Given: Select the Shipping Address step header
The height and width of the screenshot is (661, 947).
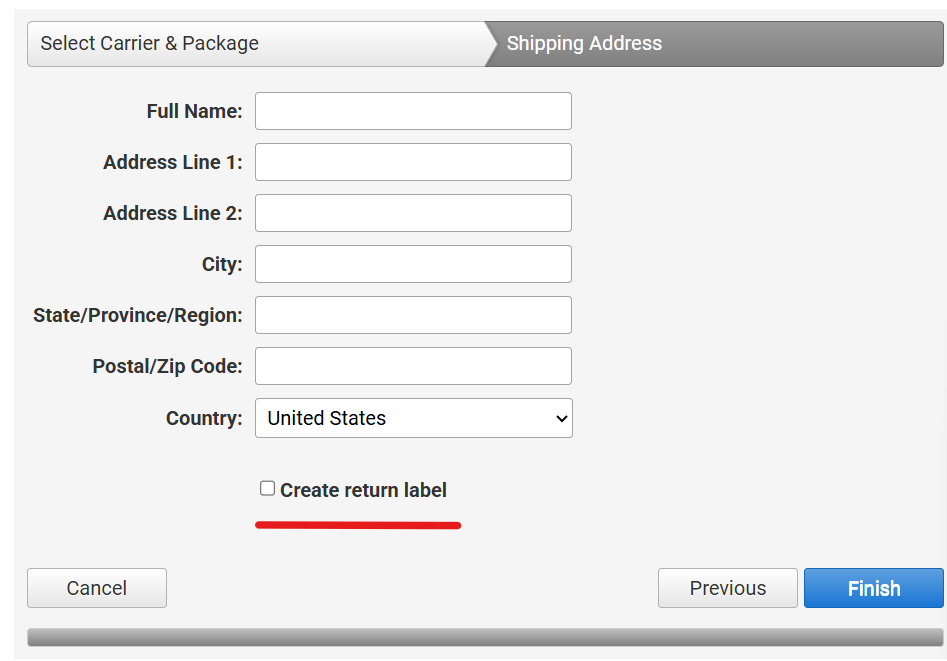Looking at the screenshot, I should click(715, 44).
